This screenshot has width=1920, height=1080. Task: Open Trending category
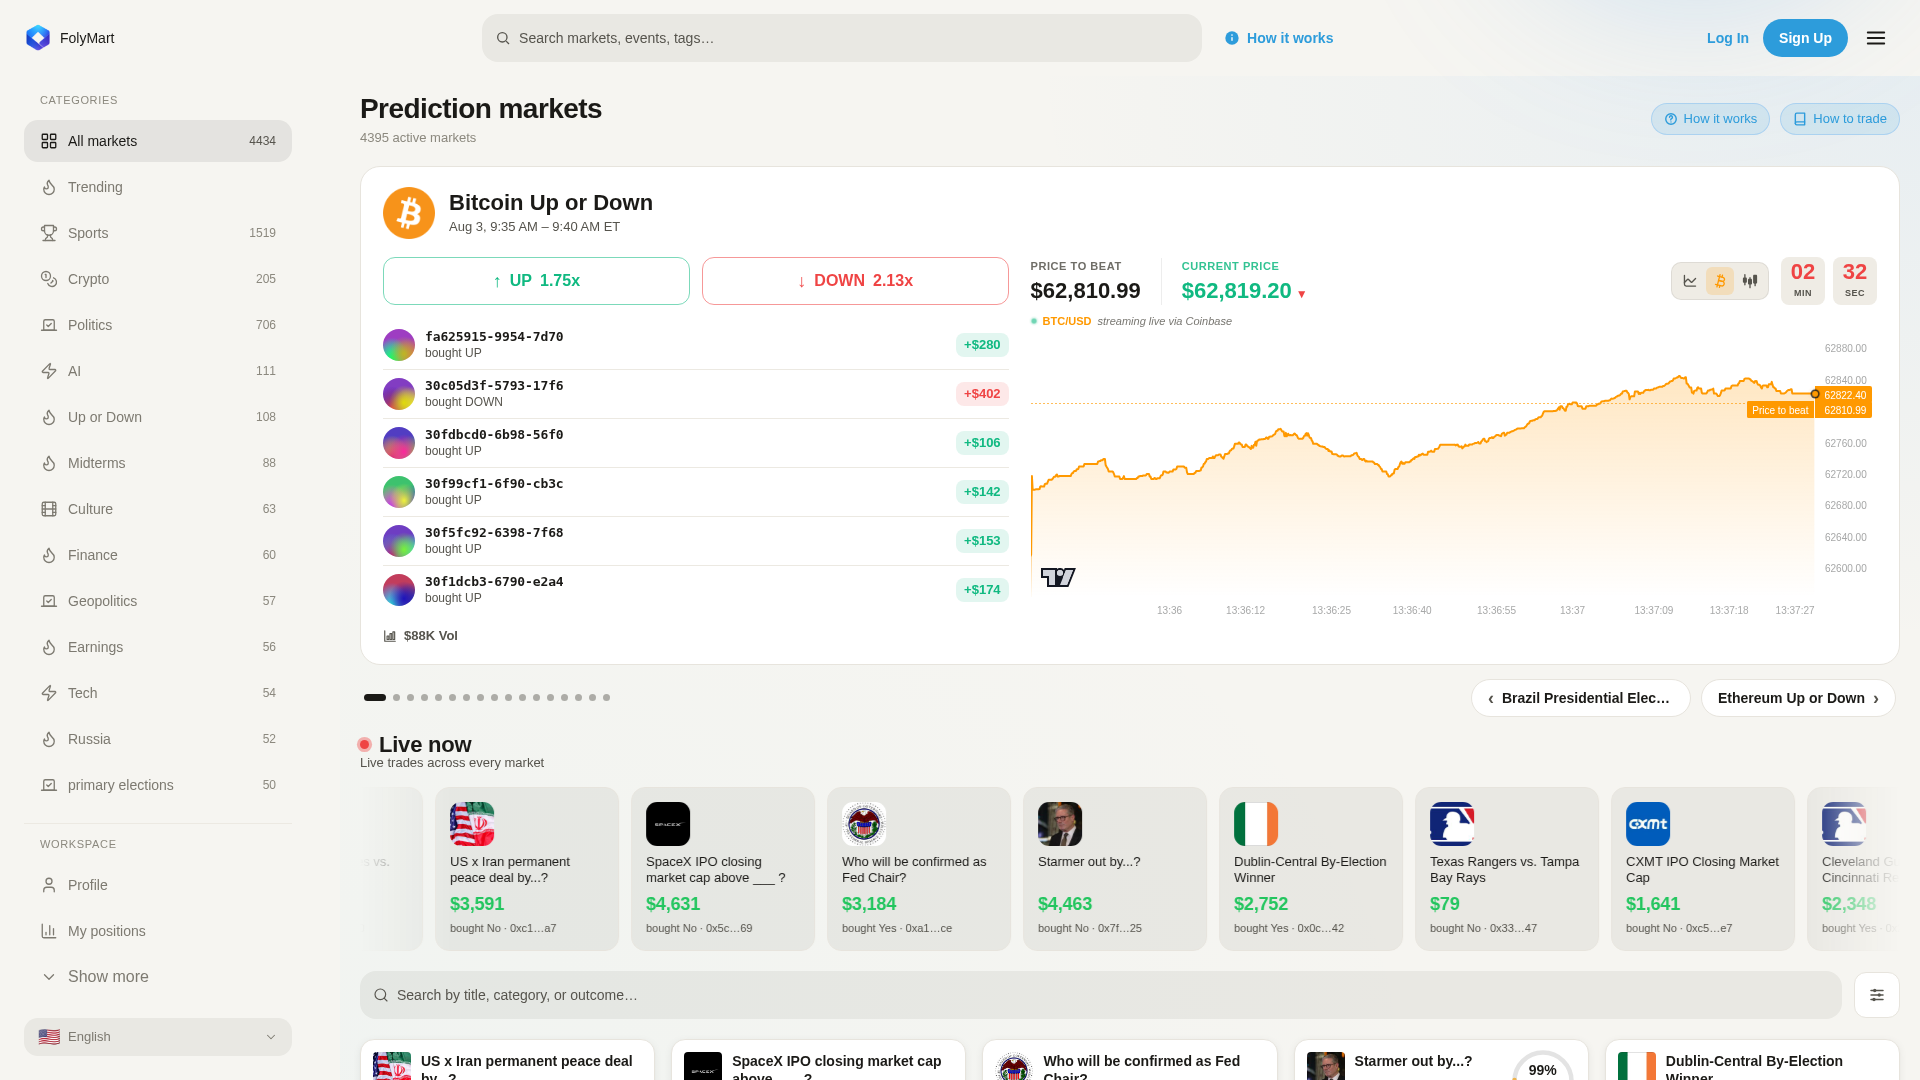point(158,187)
